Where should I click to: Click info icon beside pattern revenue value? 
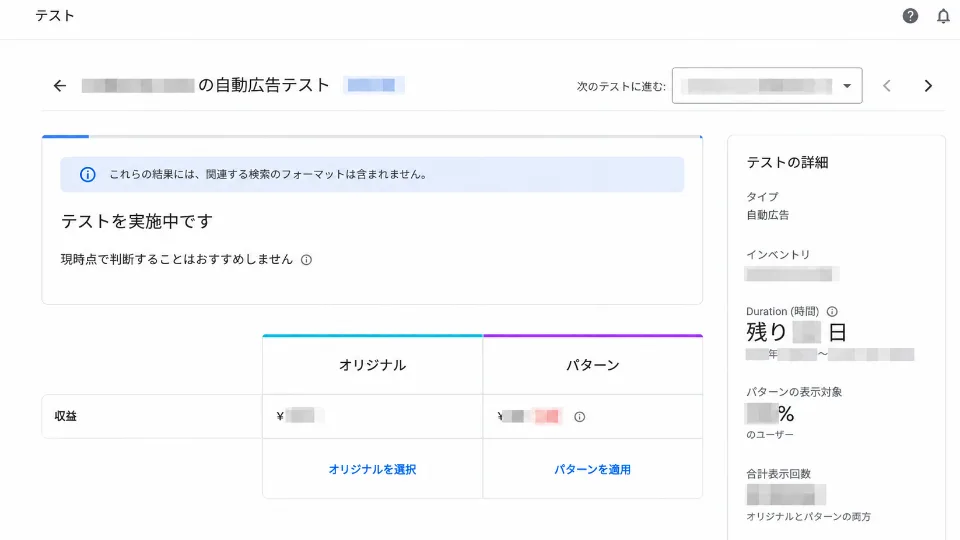(x=579, y=417)
